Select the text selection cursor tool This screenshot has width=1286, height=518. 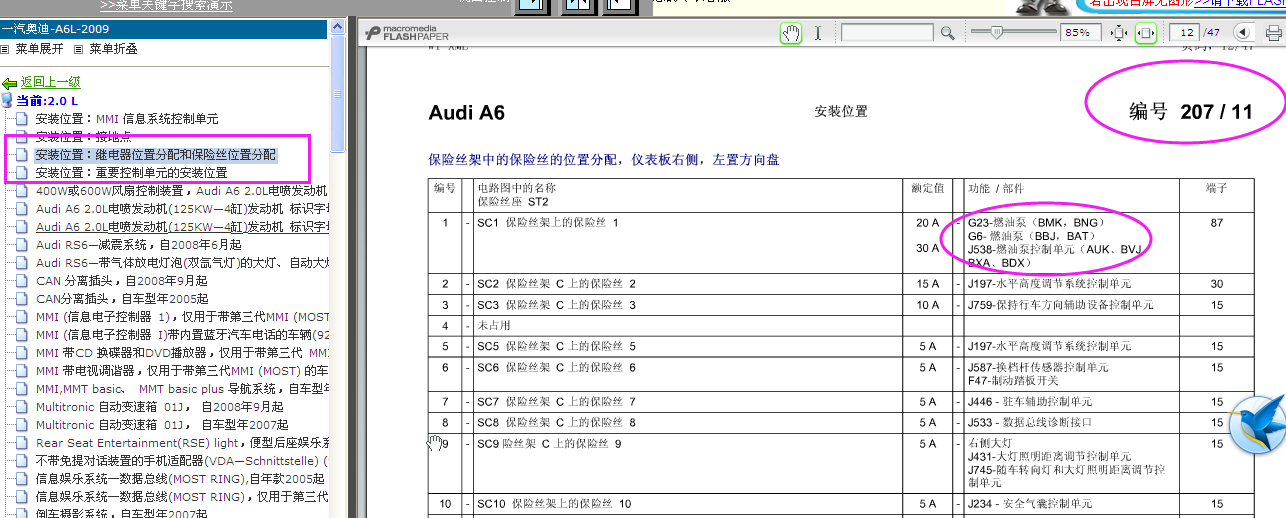click(818, 33)
